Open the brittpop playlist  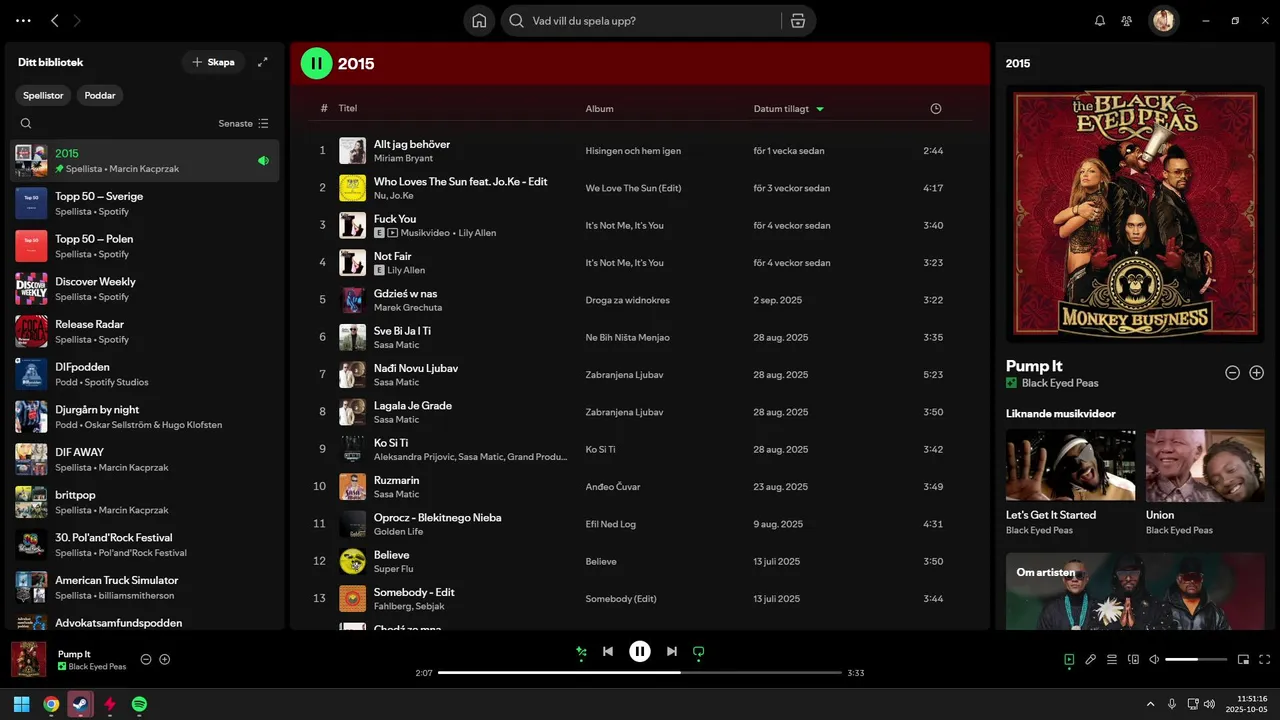point(145,502)
